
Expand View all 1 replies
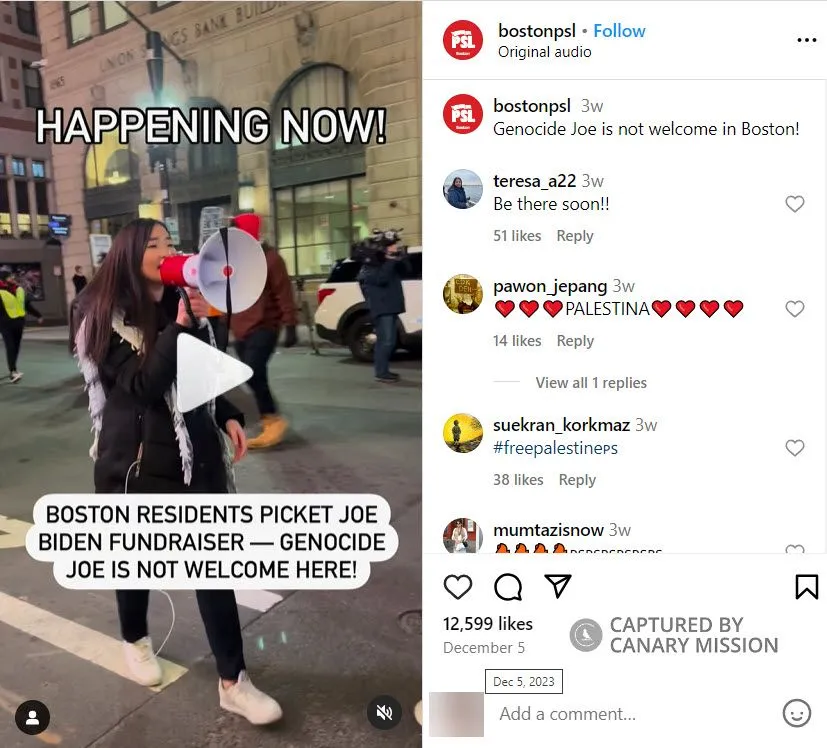pos(591,382)
